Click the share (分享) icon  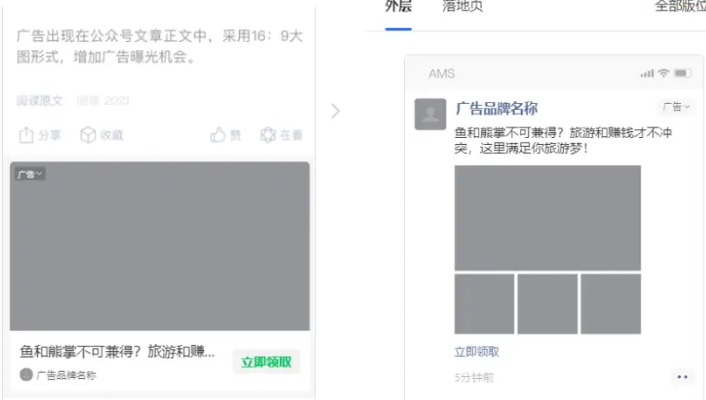tap(26, 135)
